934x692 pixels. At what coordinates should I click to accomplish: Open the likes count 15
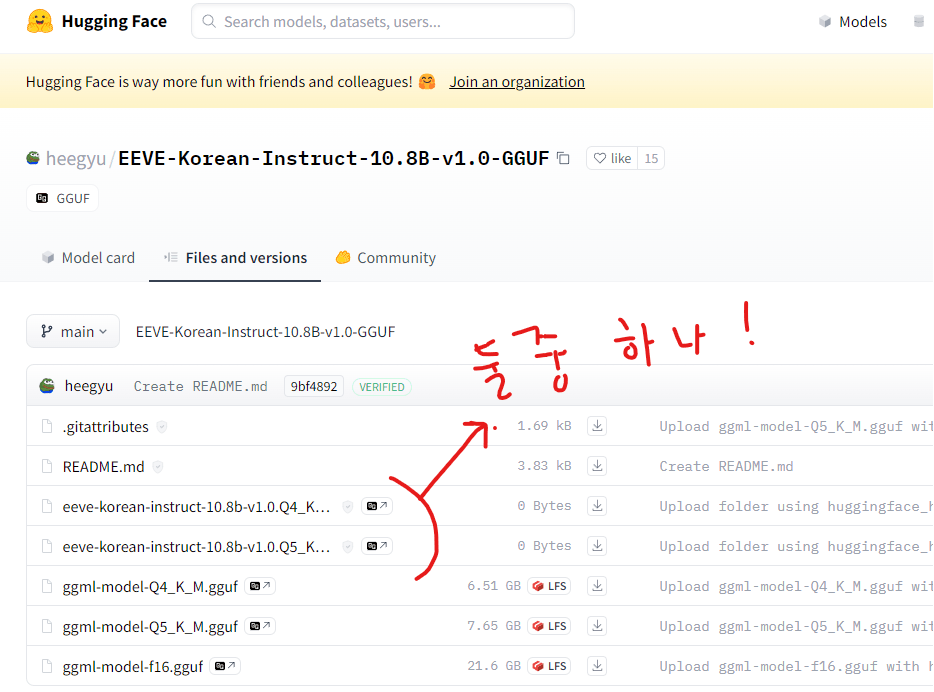pos(651,158)
